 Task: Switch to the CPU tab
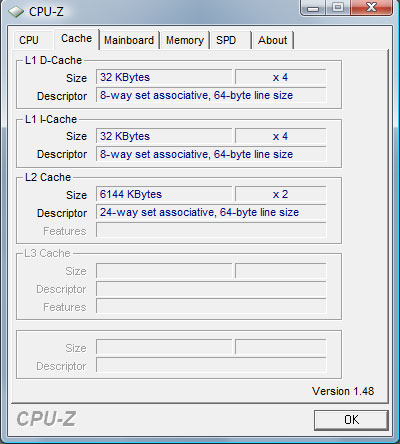pyautogui.click(x=33, y=40)
